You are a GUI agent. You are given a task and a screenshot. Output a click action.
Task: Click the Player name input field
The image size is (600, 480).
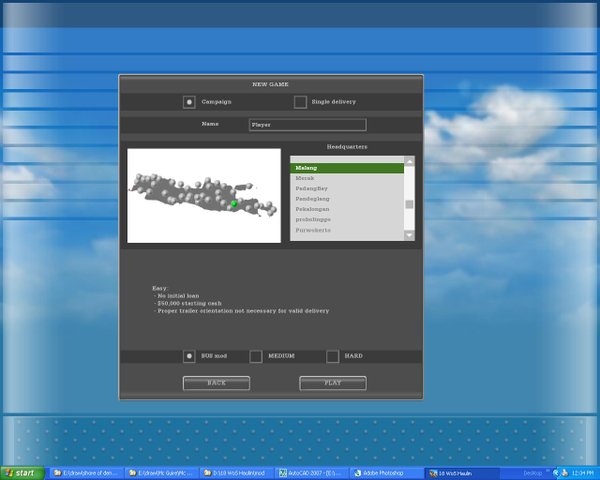pyautogui.click(x=307, y=125)
